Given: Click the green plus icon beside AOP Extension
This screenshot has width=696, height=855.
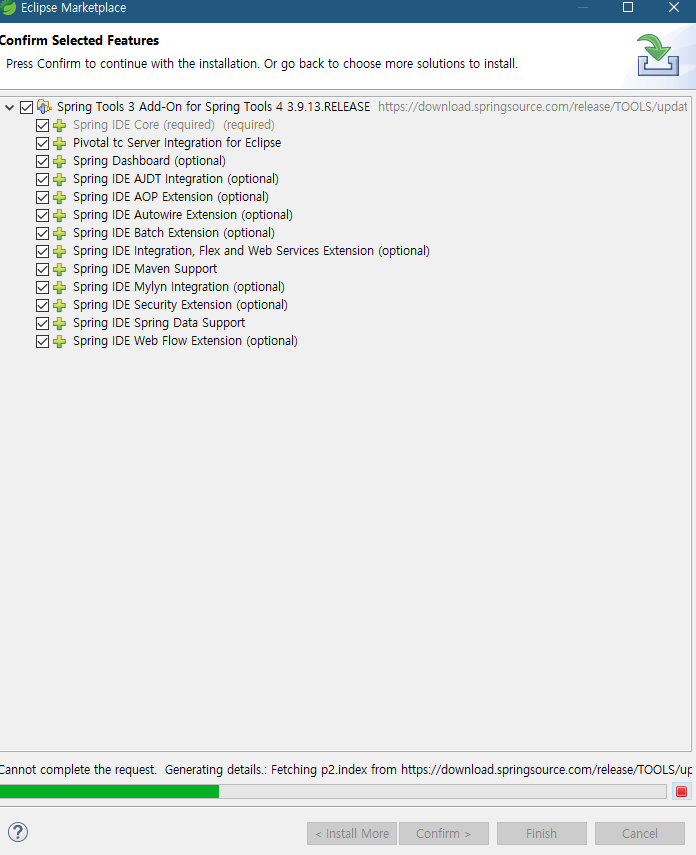Looking at the screenshot, I should (59, 197).
